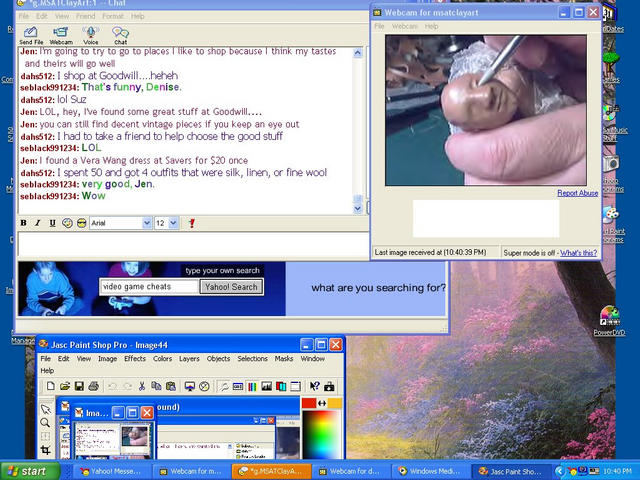Click the Report Abuse link
Screen dimensions: 640x480
(578, 193)
